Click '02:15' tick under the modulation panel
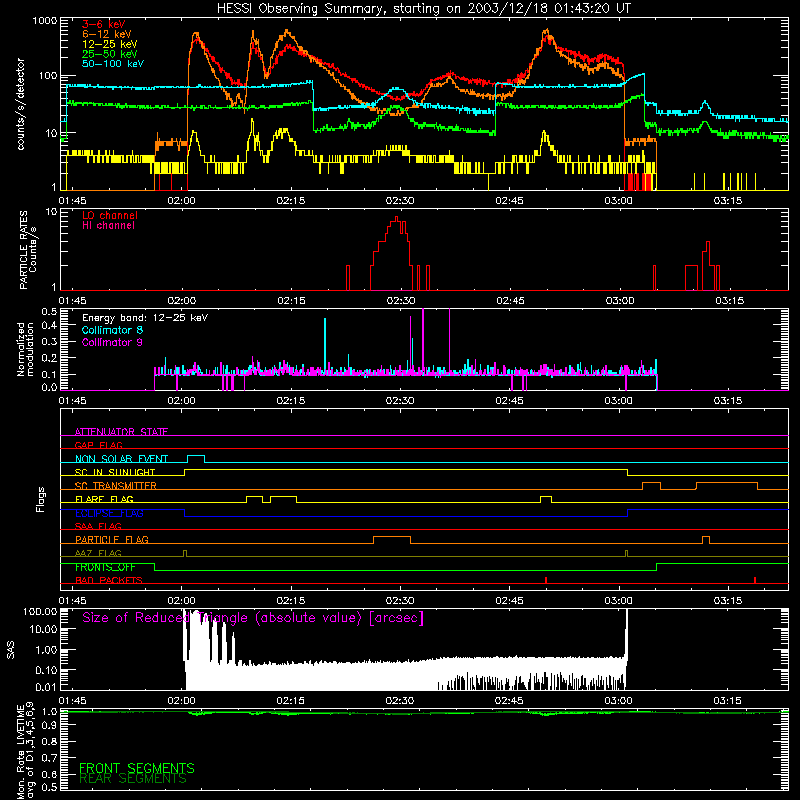Screen dimensions: 800x800 [x=291, y=401]
